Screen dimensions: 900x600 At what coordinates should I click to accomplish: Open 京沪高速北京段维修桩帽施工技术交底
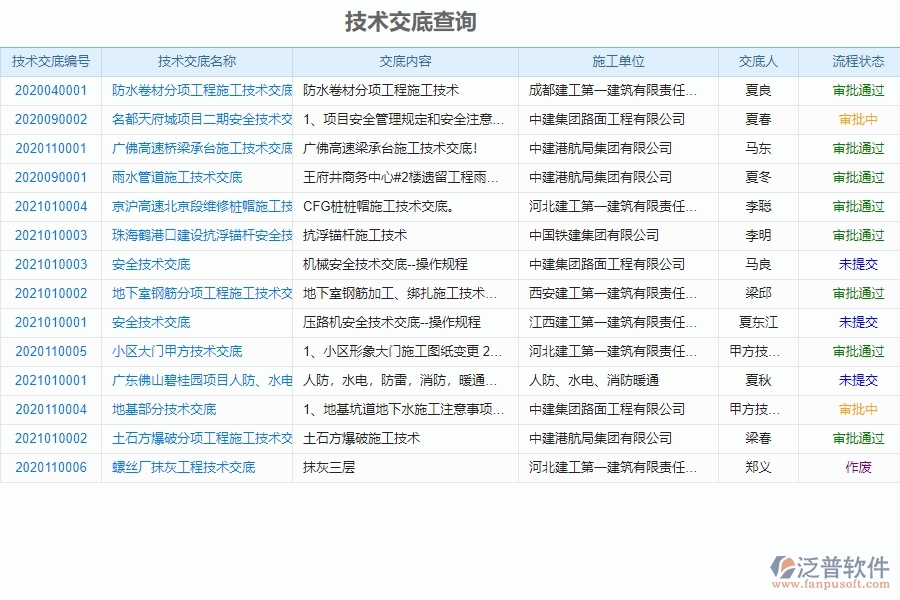(198, 206)
